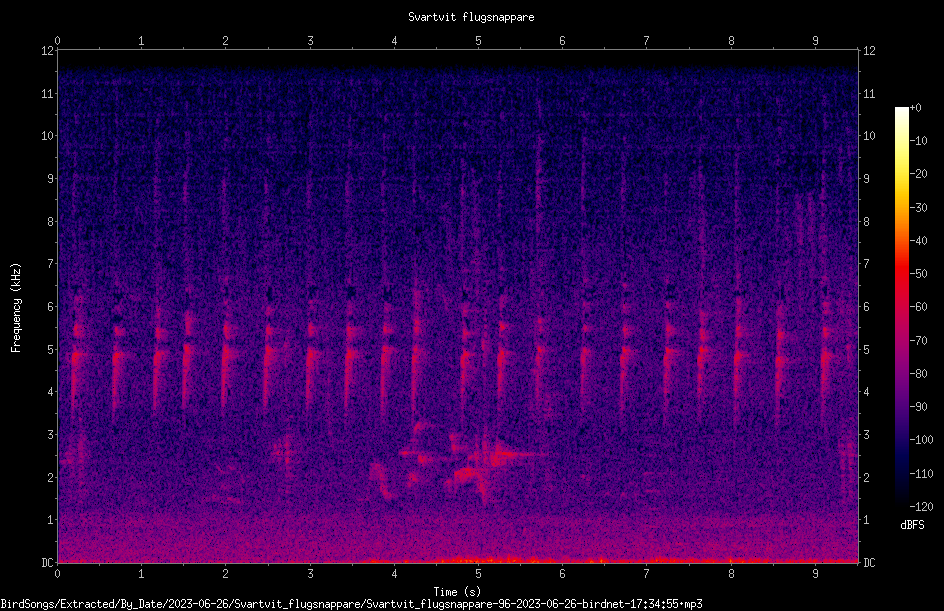Click the "-80" color scale label
The image size is (944, 611).
(x=918, y=374)
